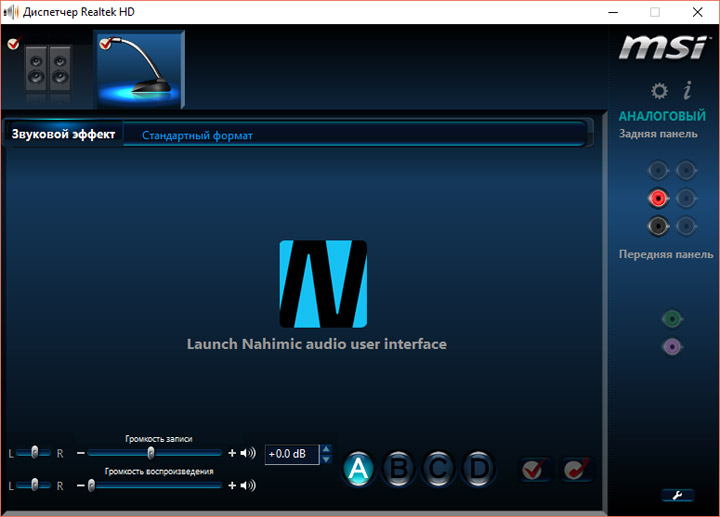Mute the recording volume speaker icon
The image size is (720, 517).
click(248, 453)
